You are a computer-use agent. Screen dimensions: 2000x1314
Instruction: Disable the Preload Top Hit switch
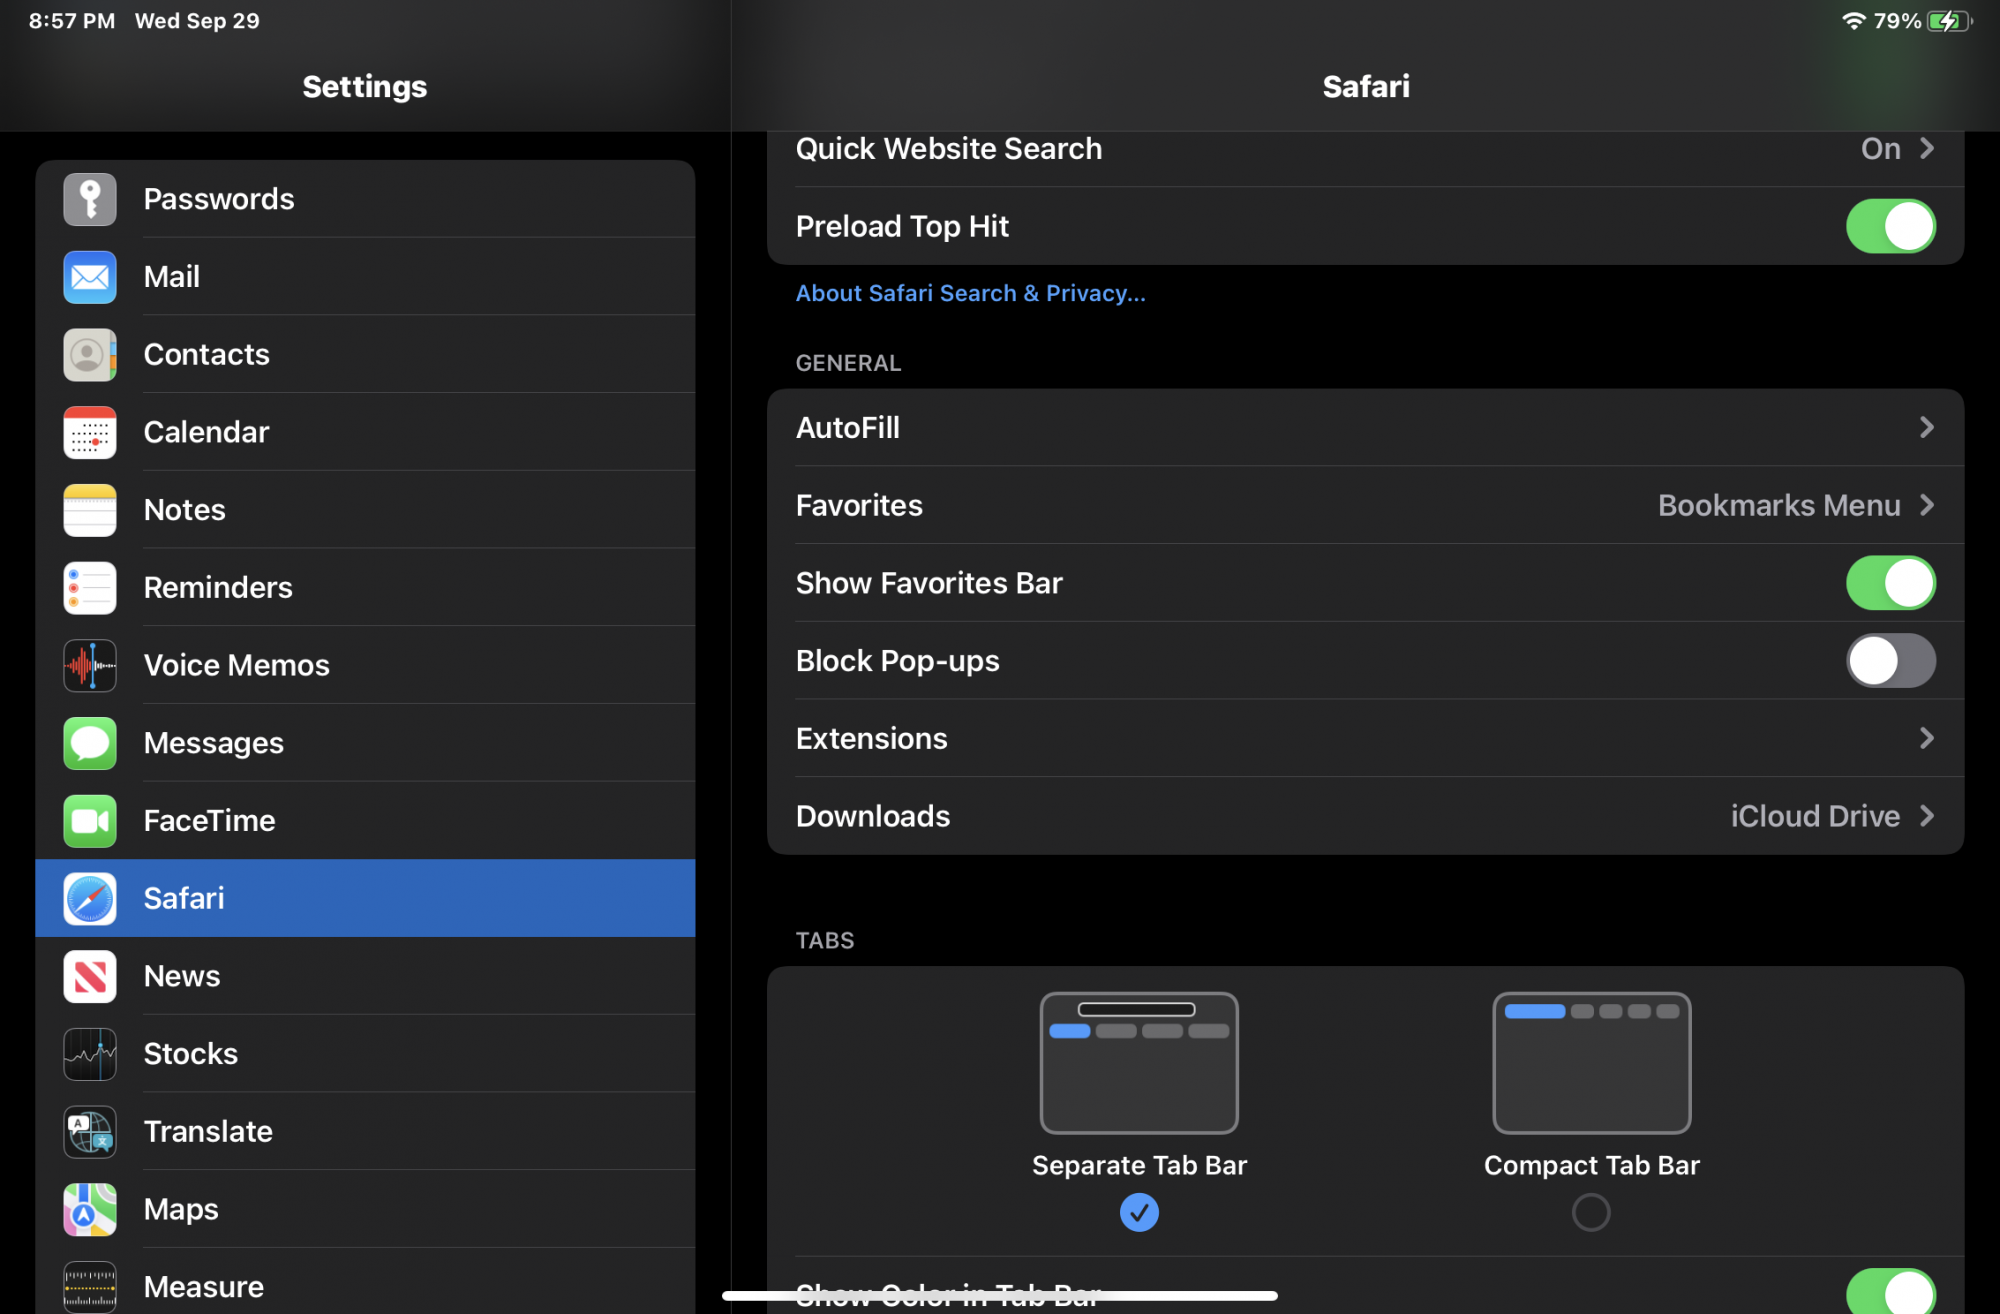tap(1889, 226)
